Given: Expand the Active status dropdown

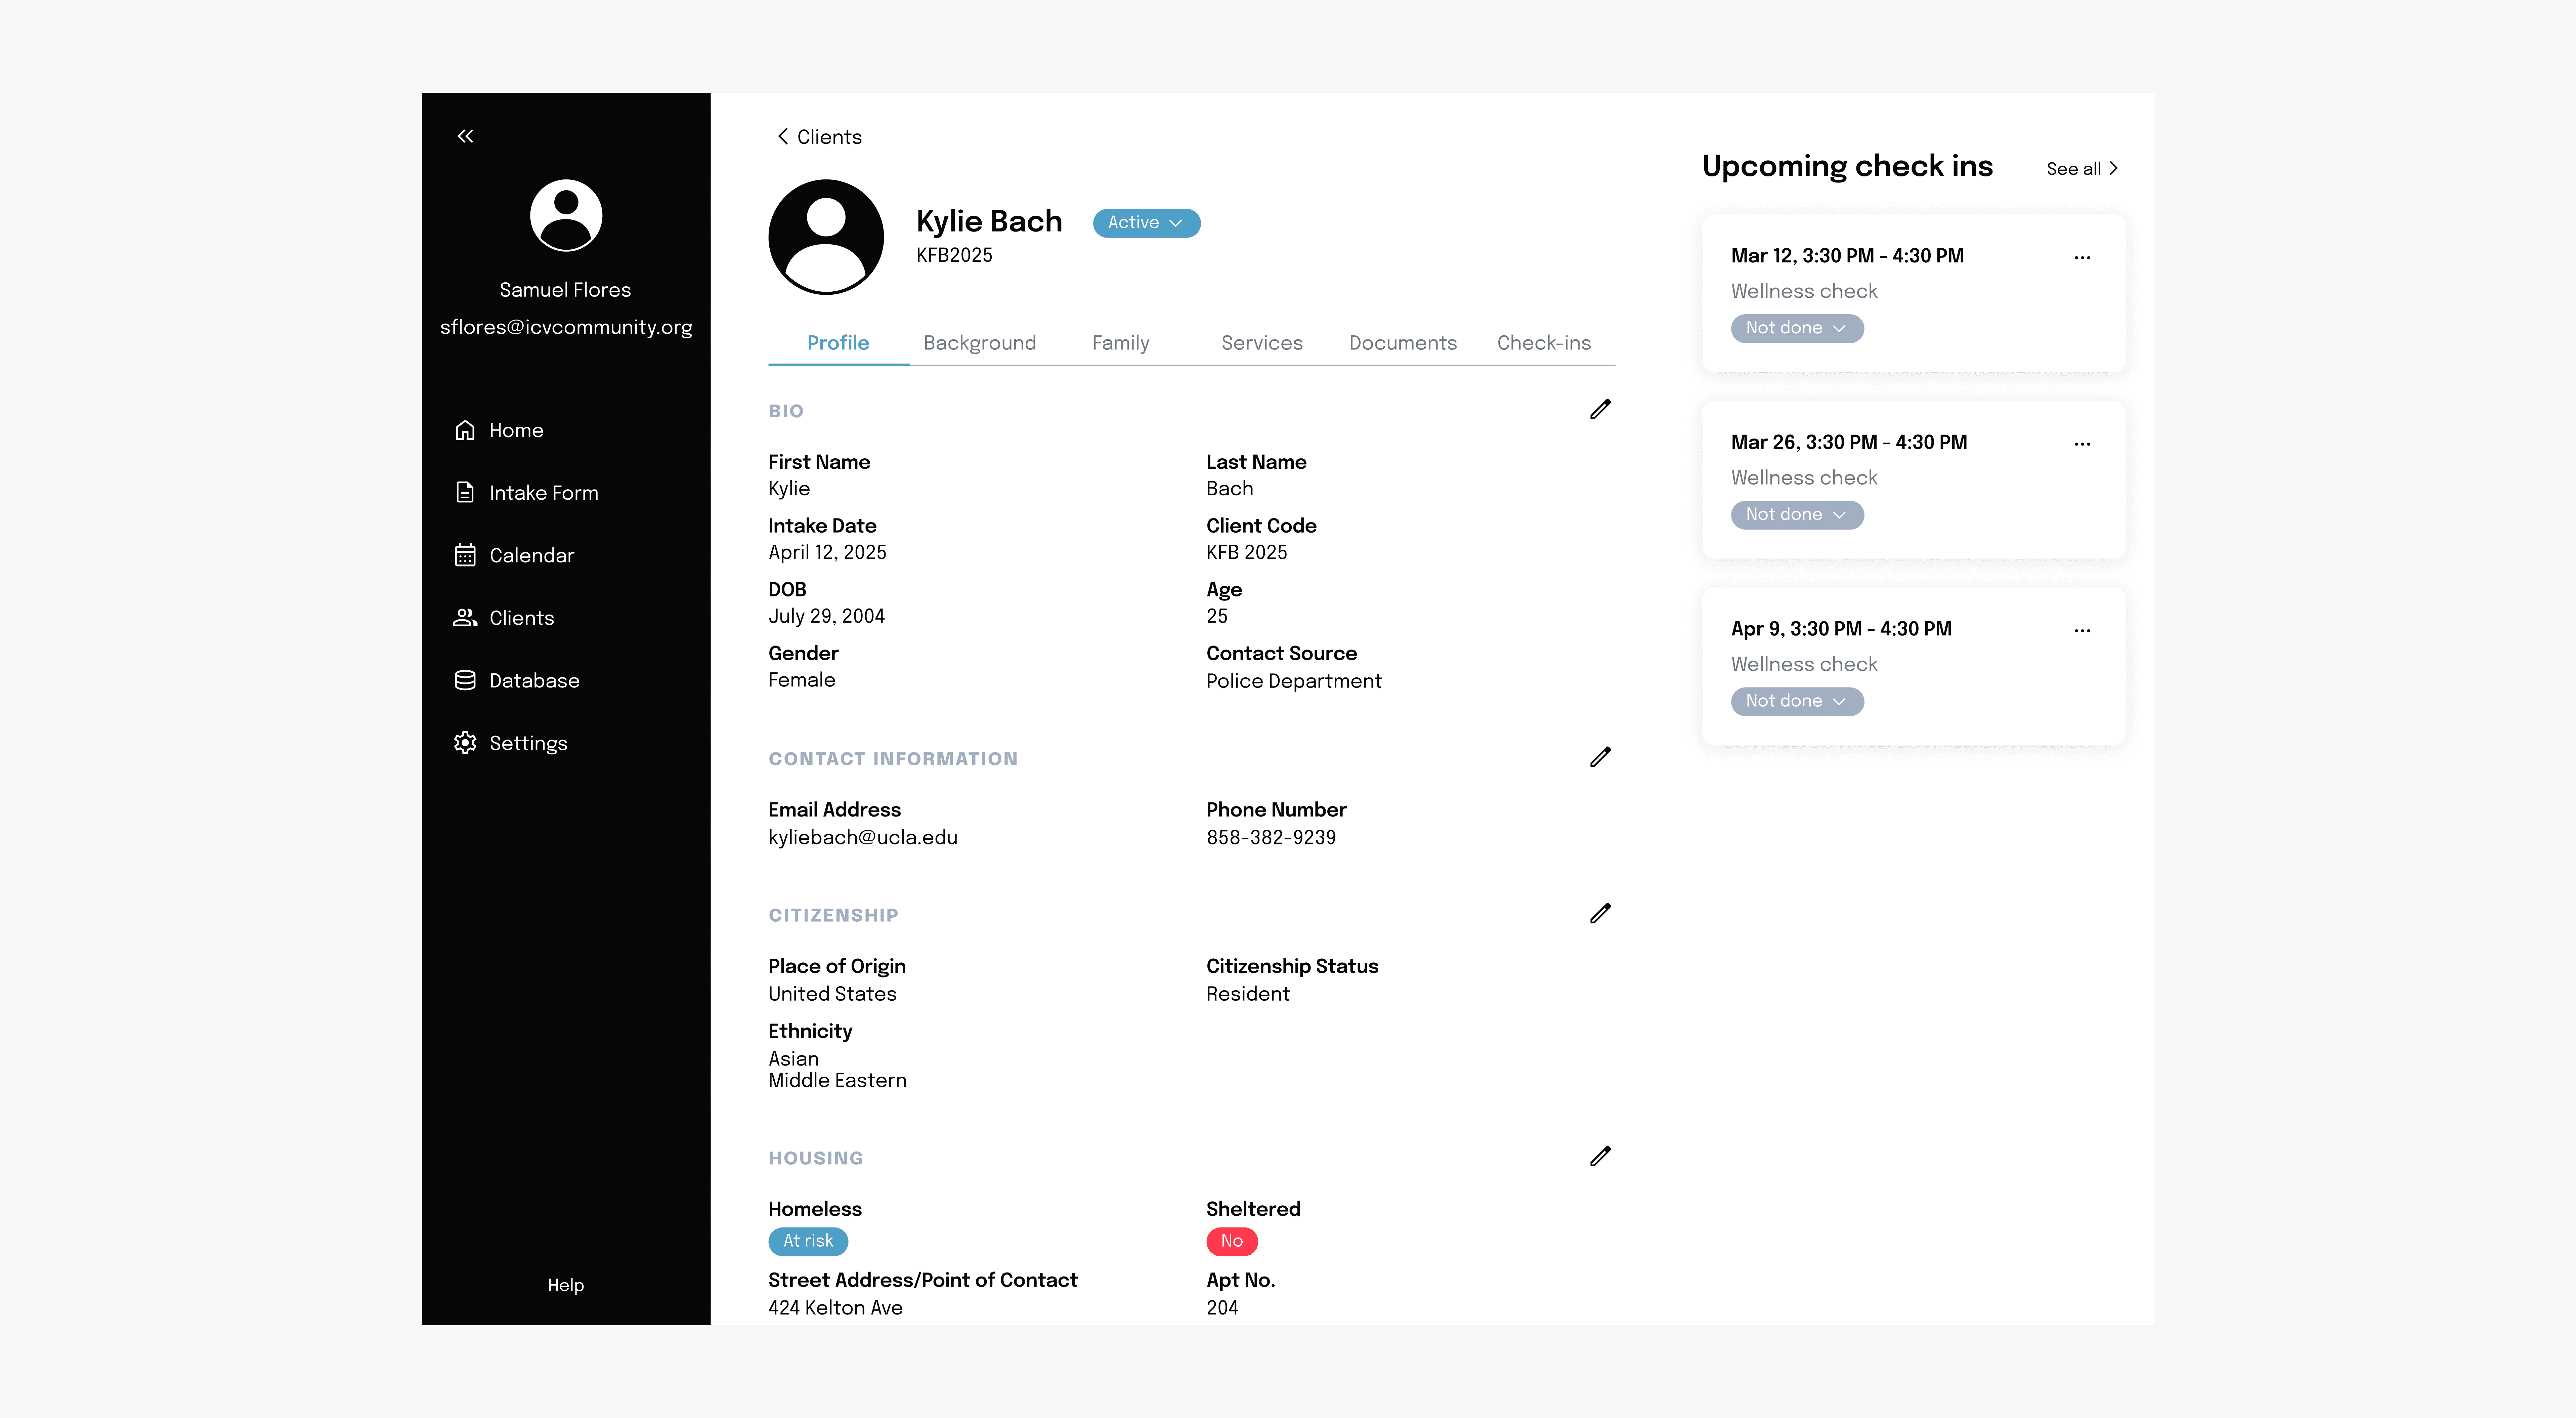Looking at the screenshot, I should 1146,223.
